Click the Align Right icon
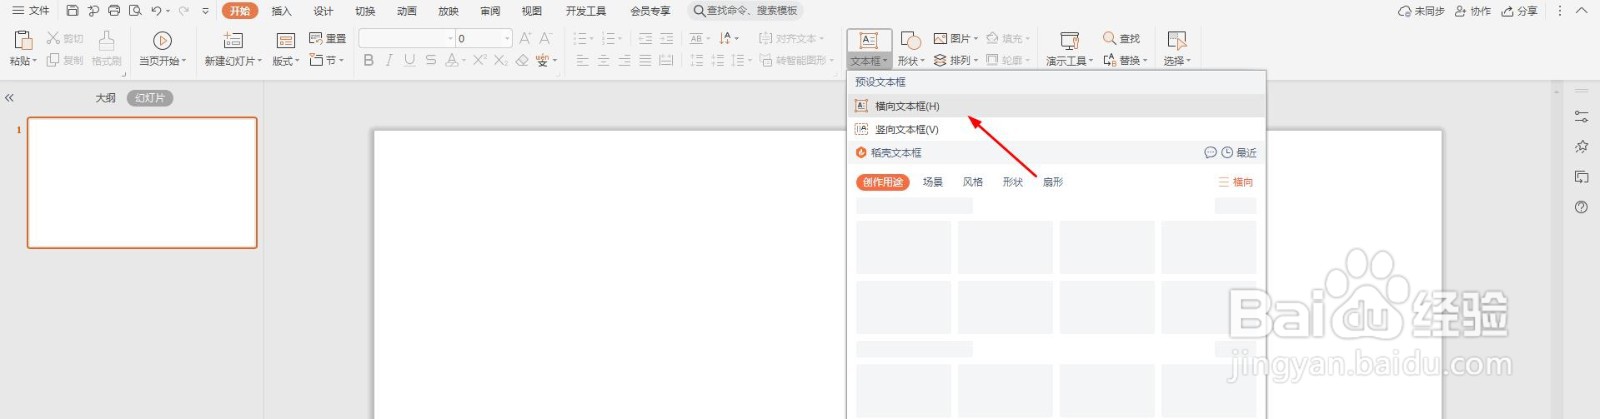Viewport: 1600px width, 419px height. [x=624, y=60]
